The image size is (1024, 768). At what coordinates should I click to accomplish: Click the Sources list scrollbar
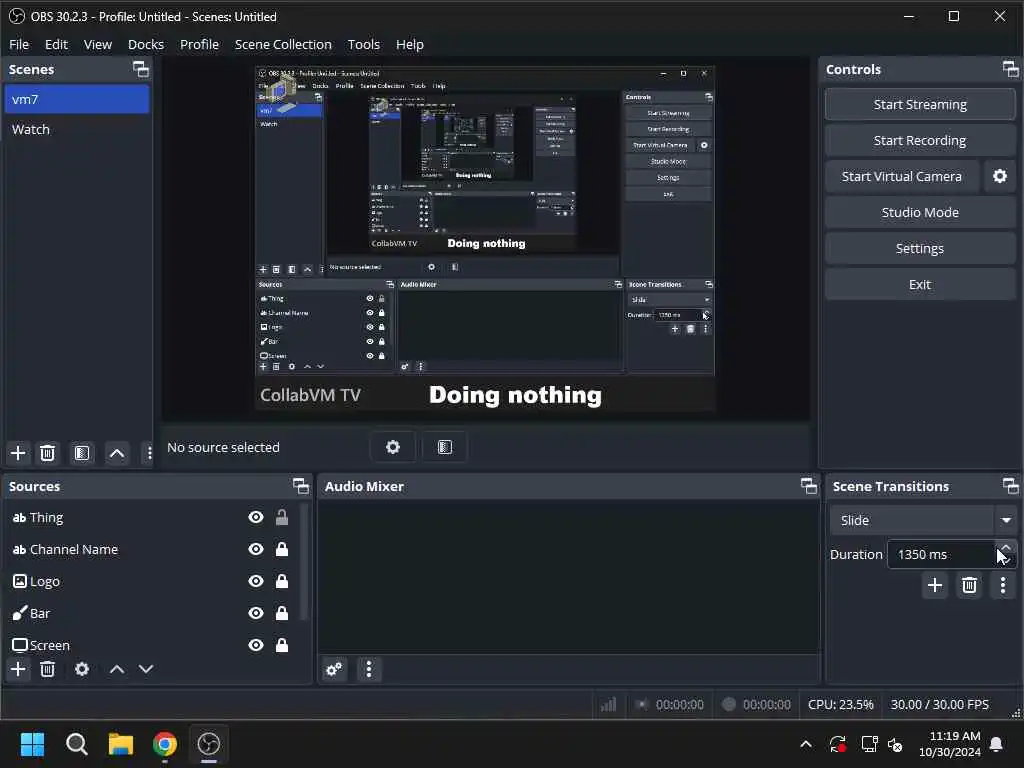click(x=304, y=562)
